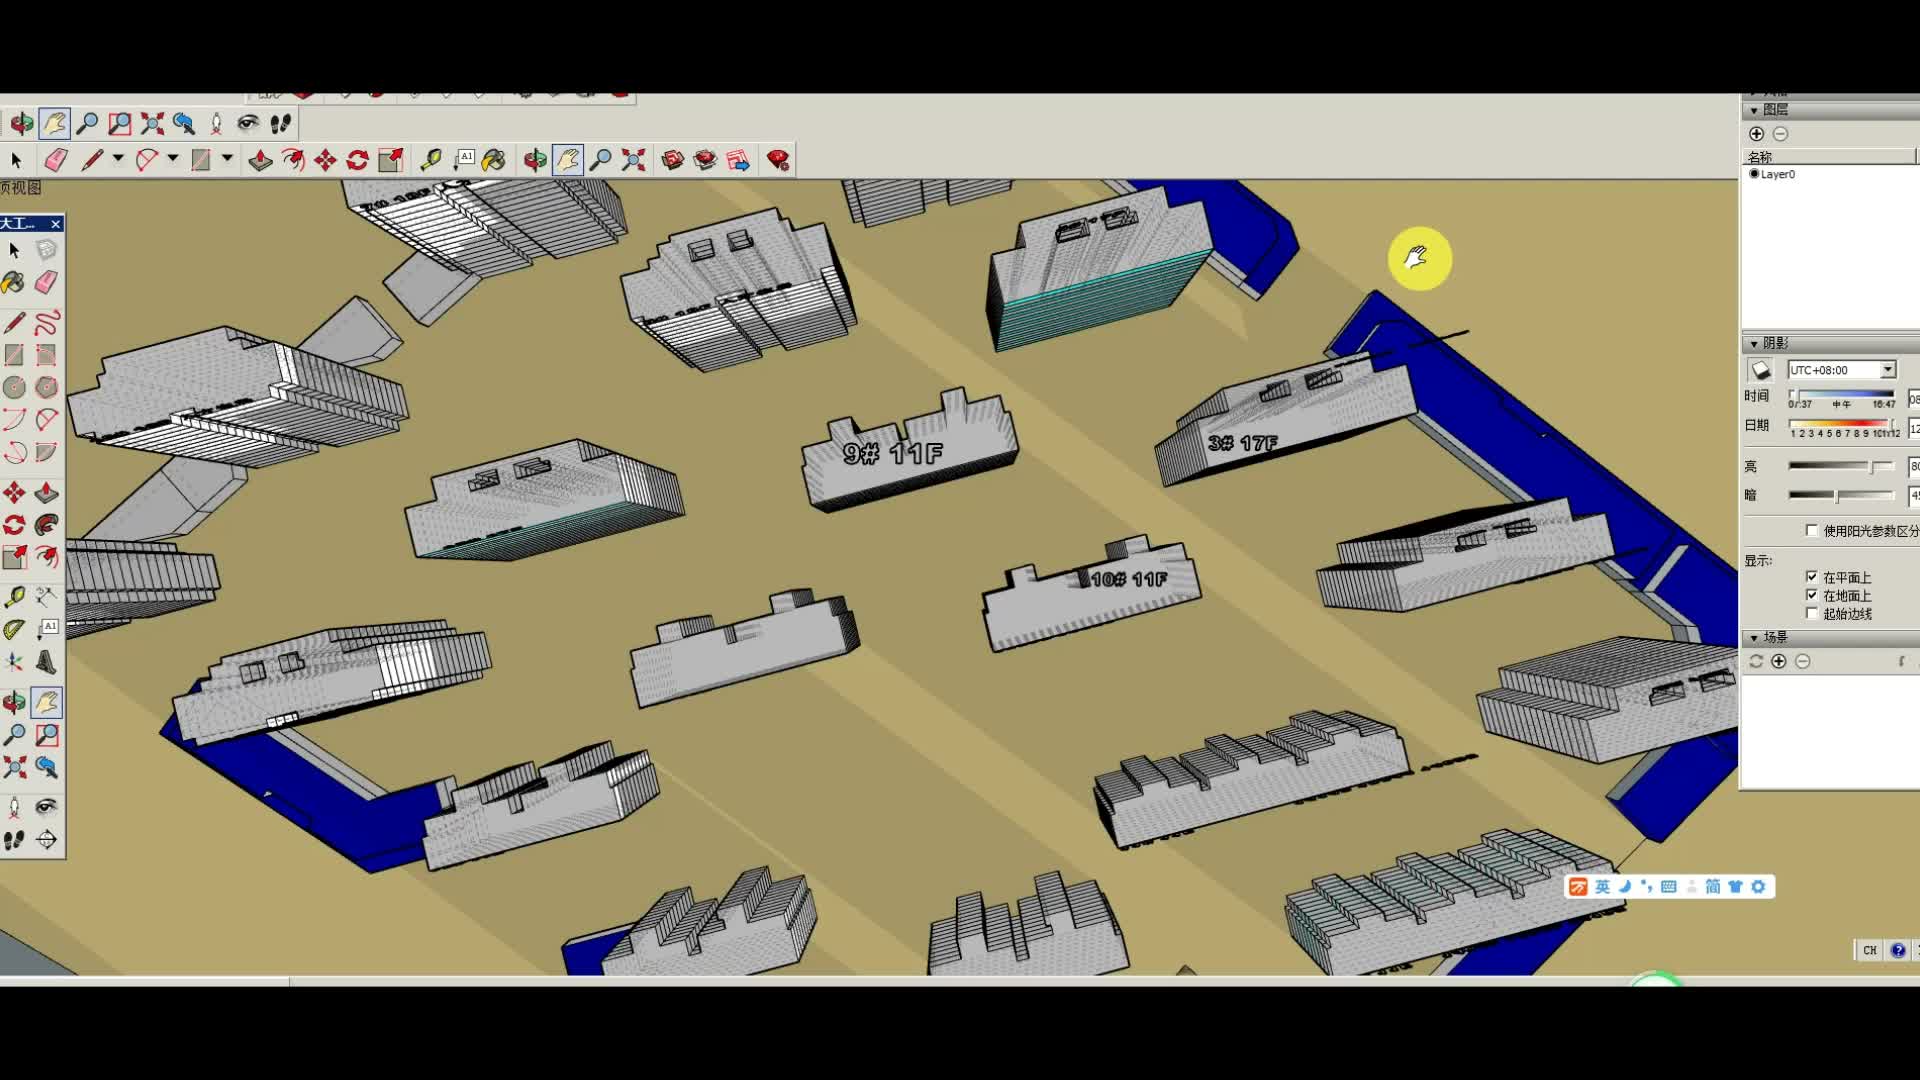The image size is (1920, 1080).
Task: Select Rotated Rectangle in the floating palette
Action: coord(46,355)
